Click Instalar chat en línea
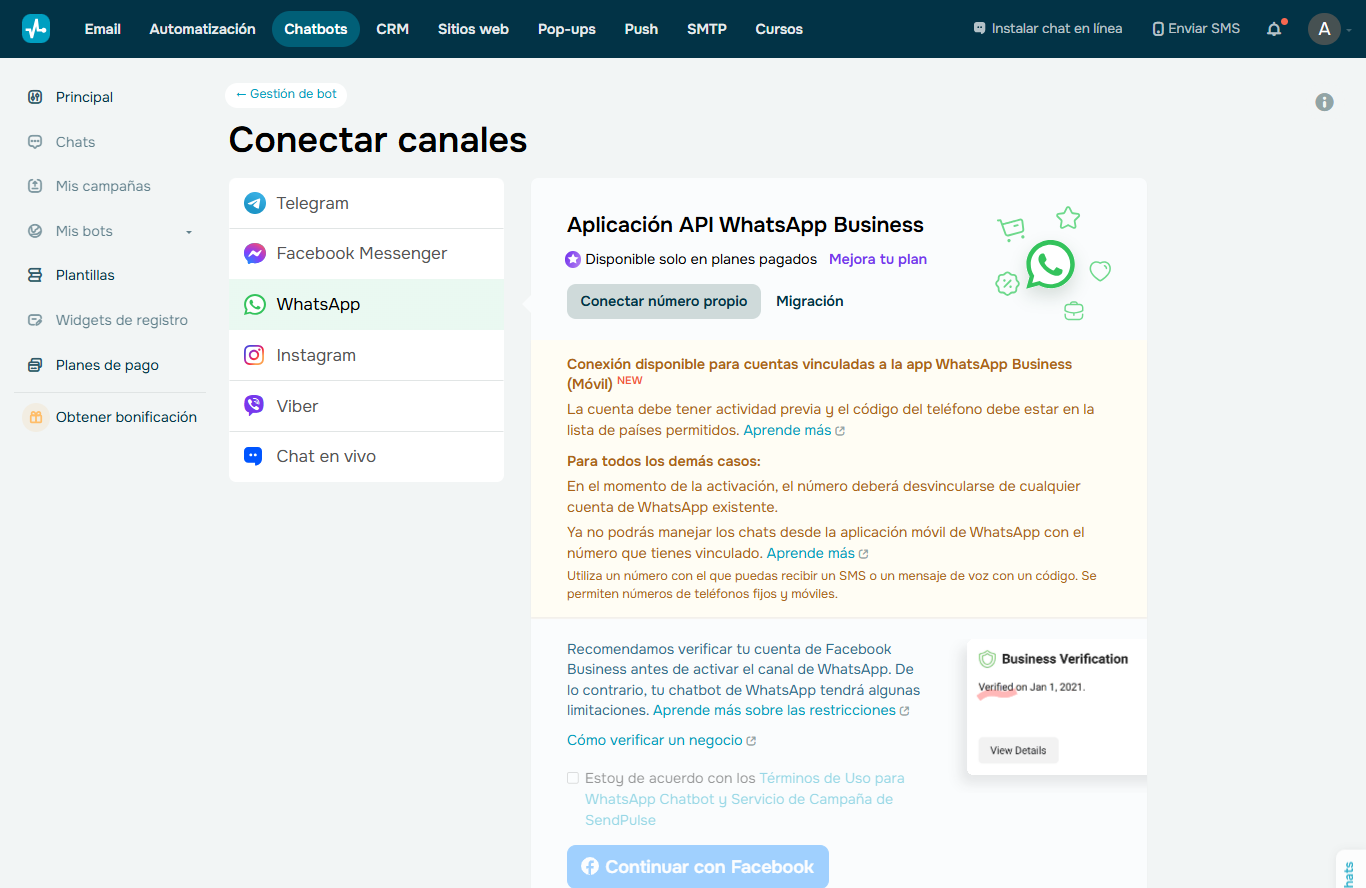1366x888 pixels. (x=1048, y=29)
